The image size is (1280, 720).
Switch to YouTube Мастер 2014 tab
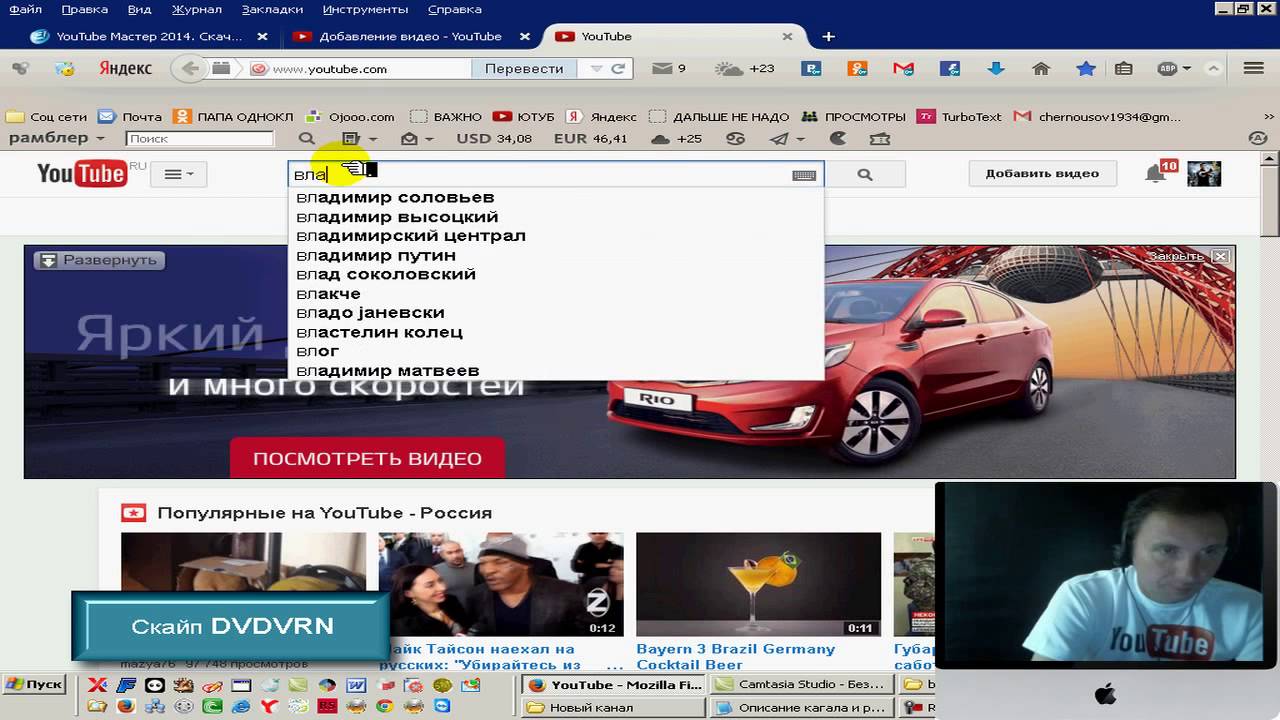(x=149, y=36)
